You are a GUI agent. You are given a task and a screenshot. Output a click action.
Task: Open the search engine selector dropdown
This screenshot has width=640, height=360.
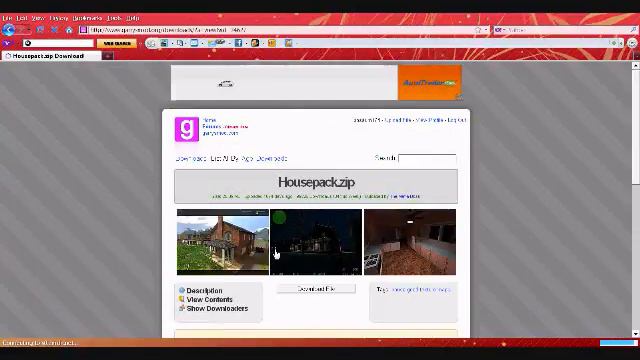tap(500, 30)
